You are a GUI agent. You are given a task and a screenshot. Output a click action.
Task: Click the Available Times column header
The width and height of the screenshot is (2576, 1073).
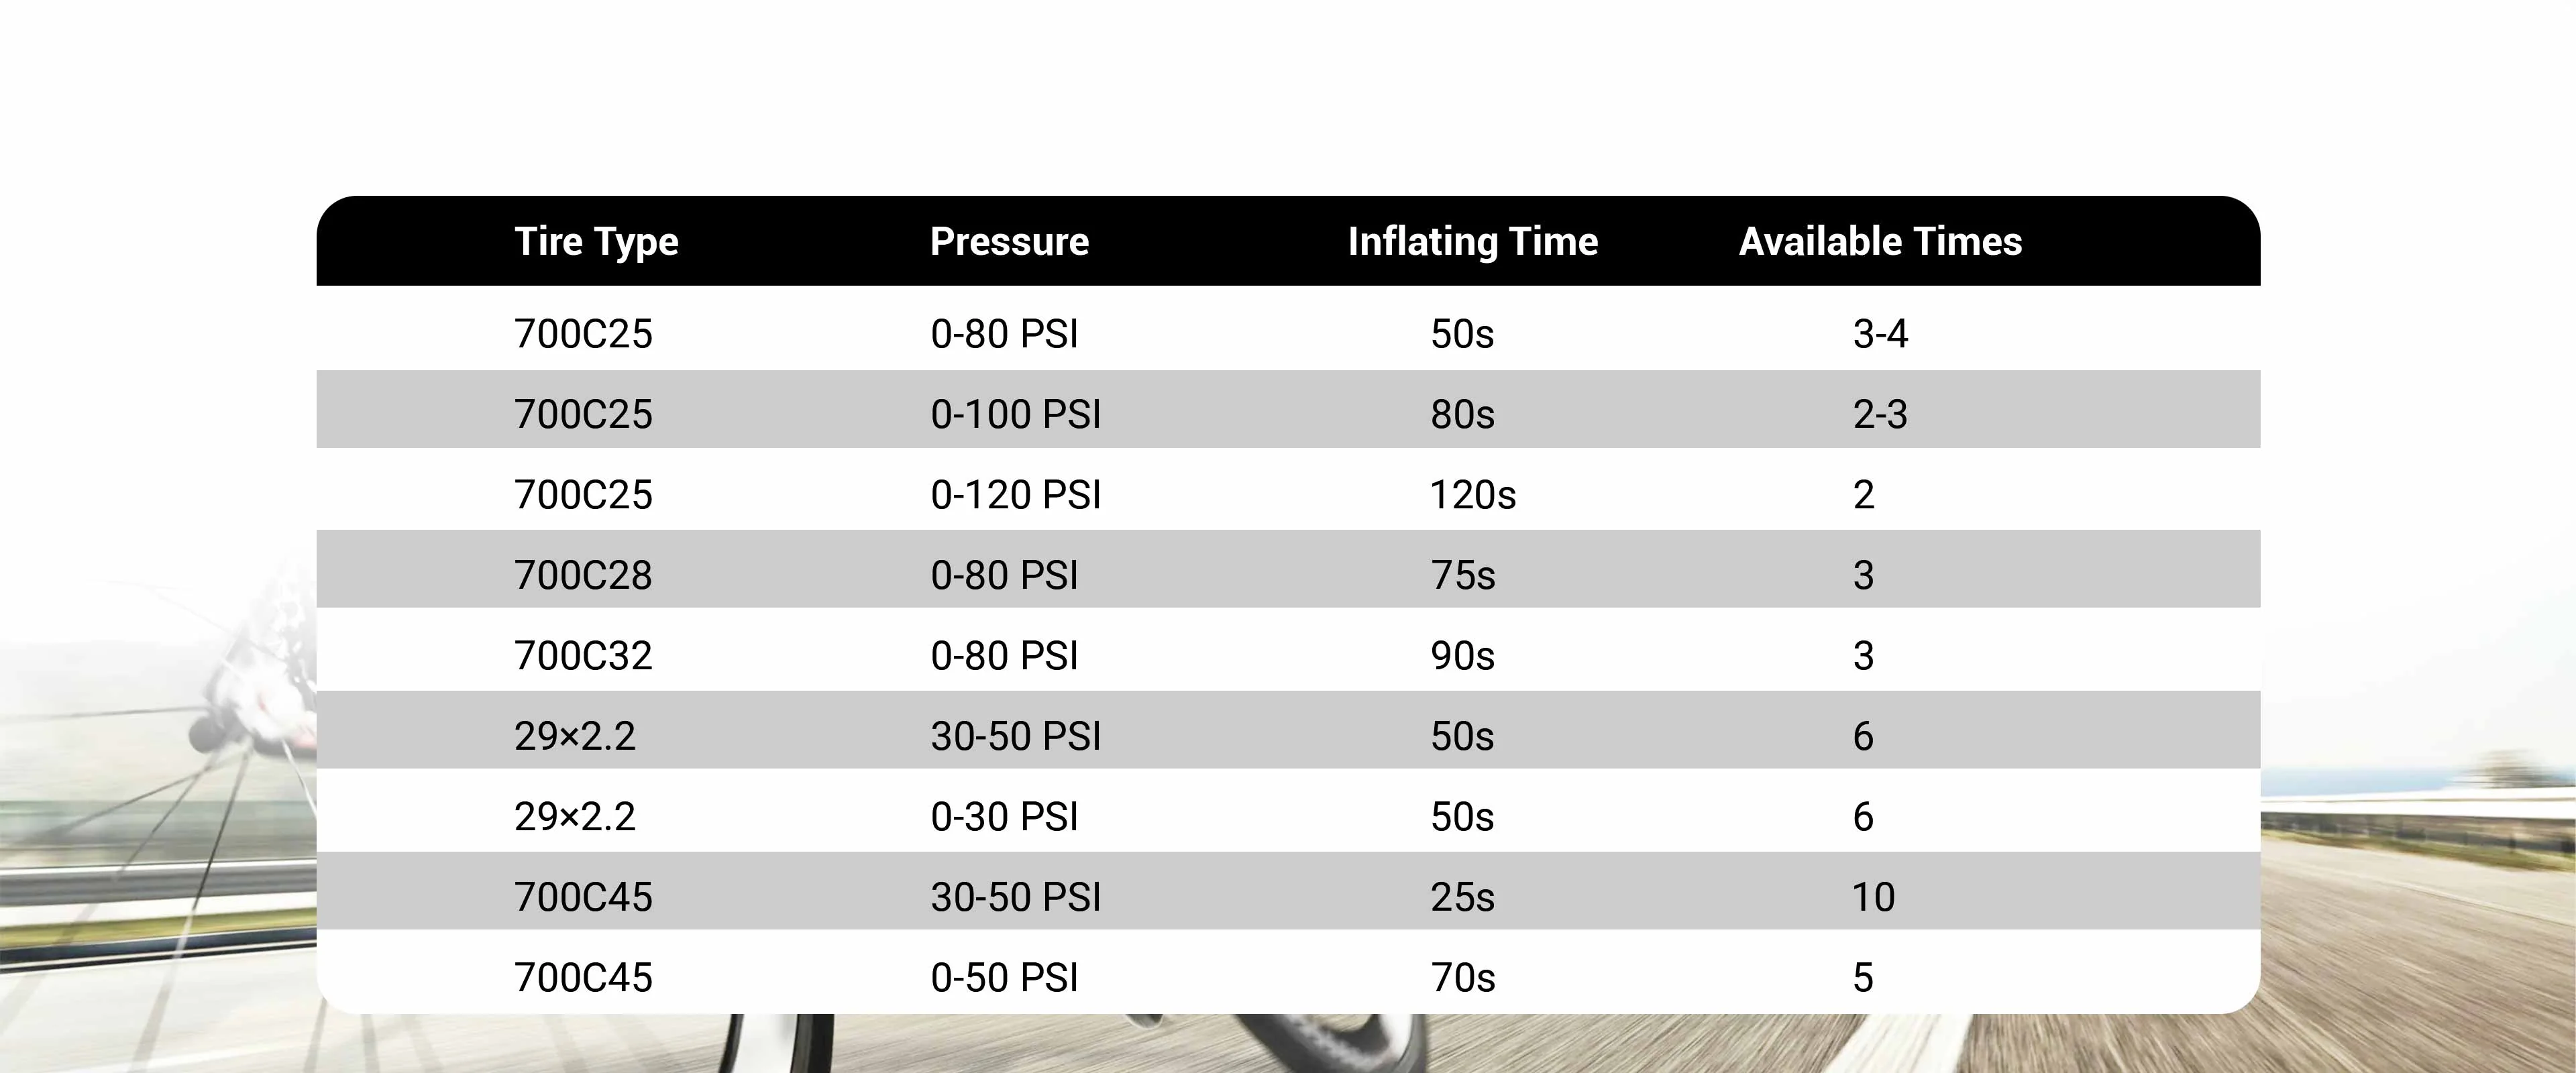(x=1880, y=242)
